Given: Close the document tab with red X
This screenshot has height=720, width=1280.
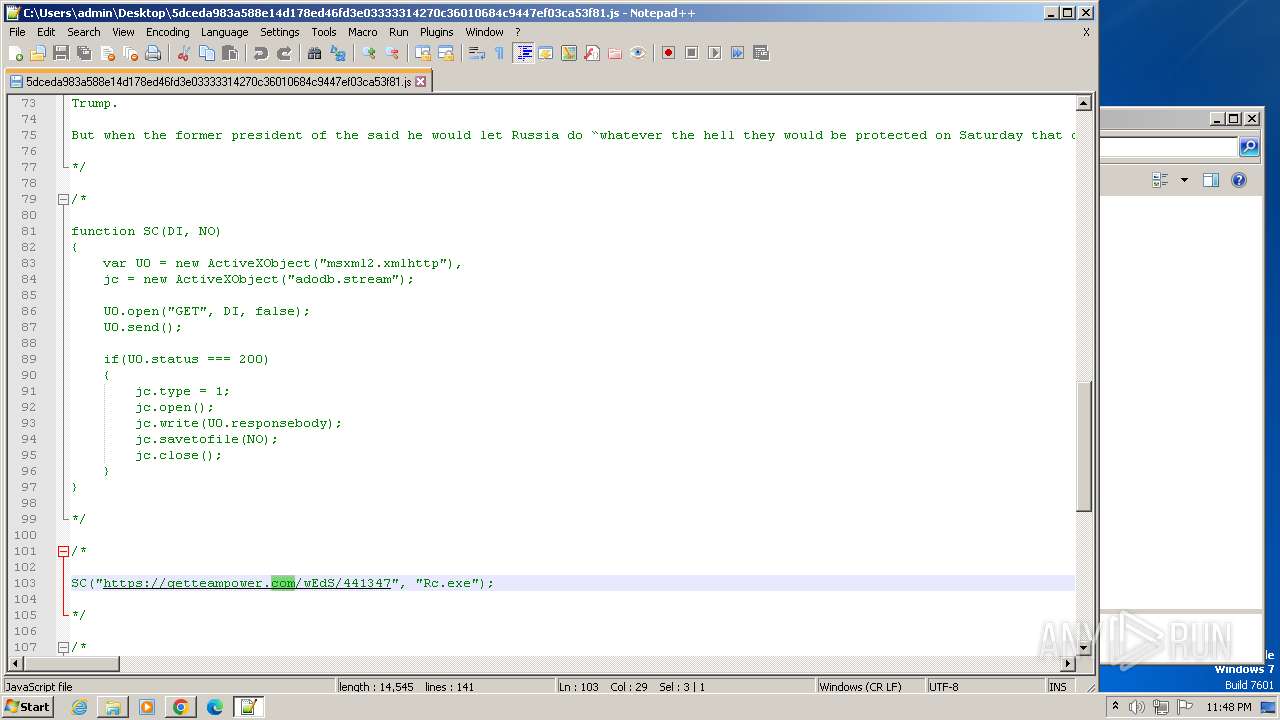Looking at the screenshot, I should (421, 82).
